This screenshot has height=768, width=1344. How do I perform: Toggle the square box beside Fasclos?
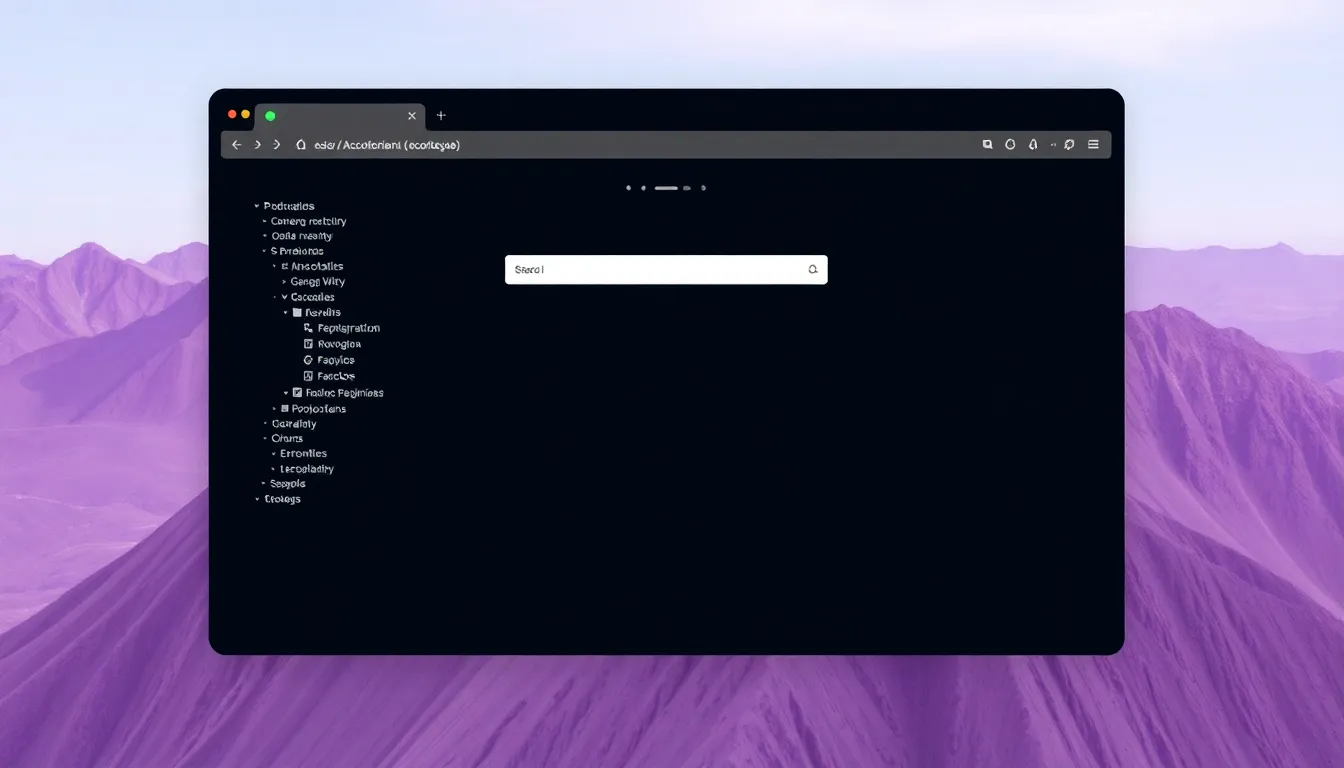tap(308, 376)
